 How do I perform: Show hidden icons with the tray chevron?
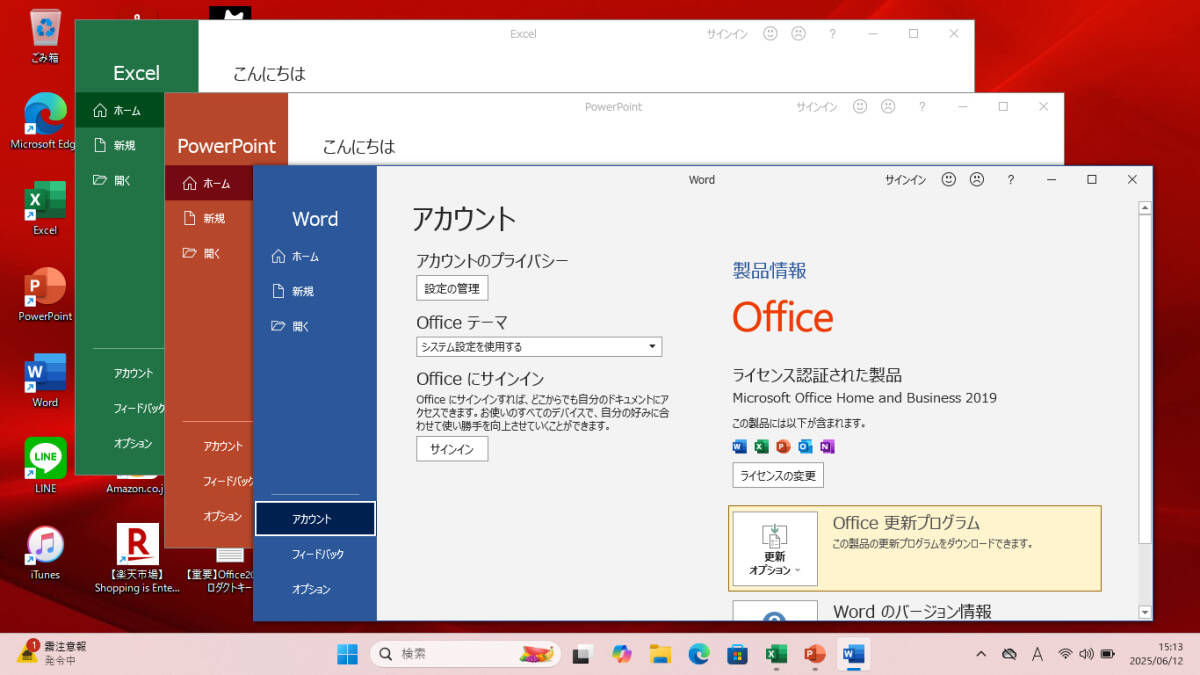pyautogui.click(x=982, y=654)
